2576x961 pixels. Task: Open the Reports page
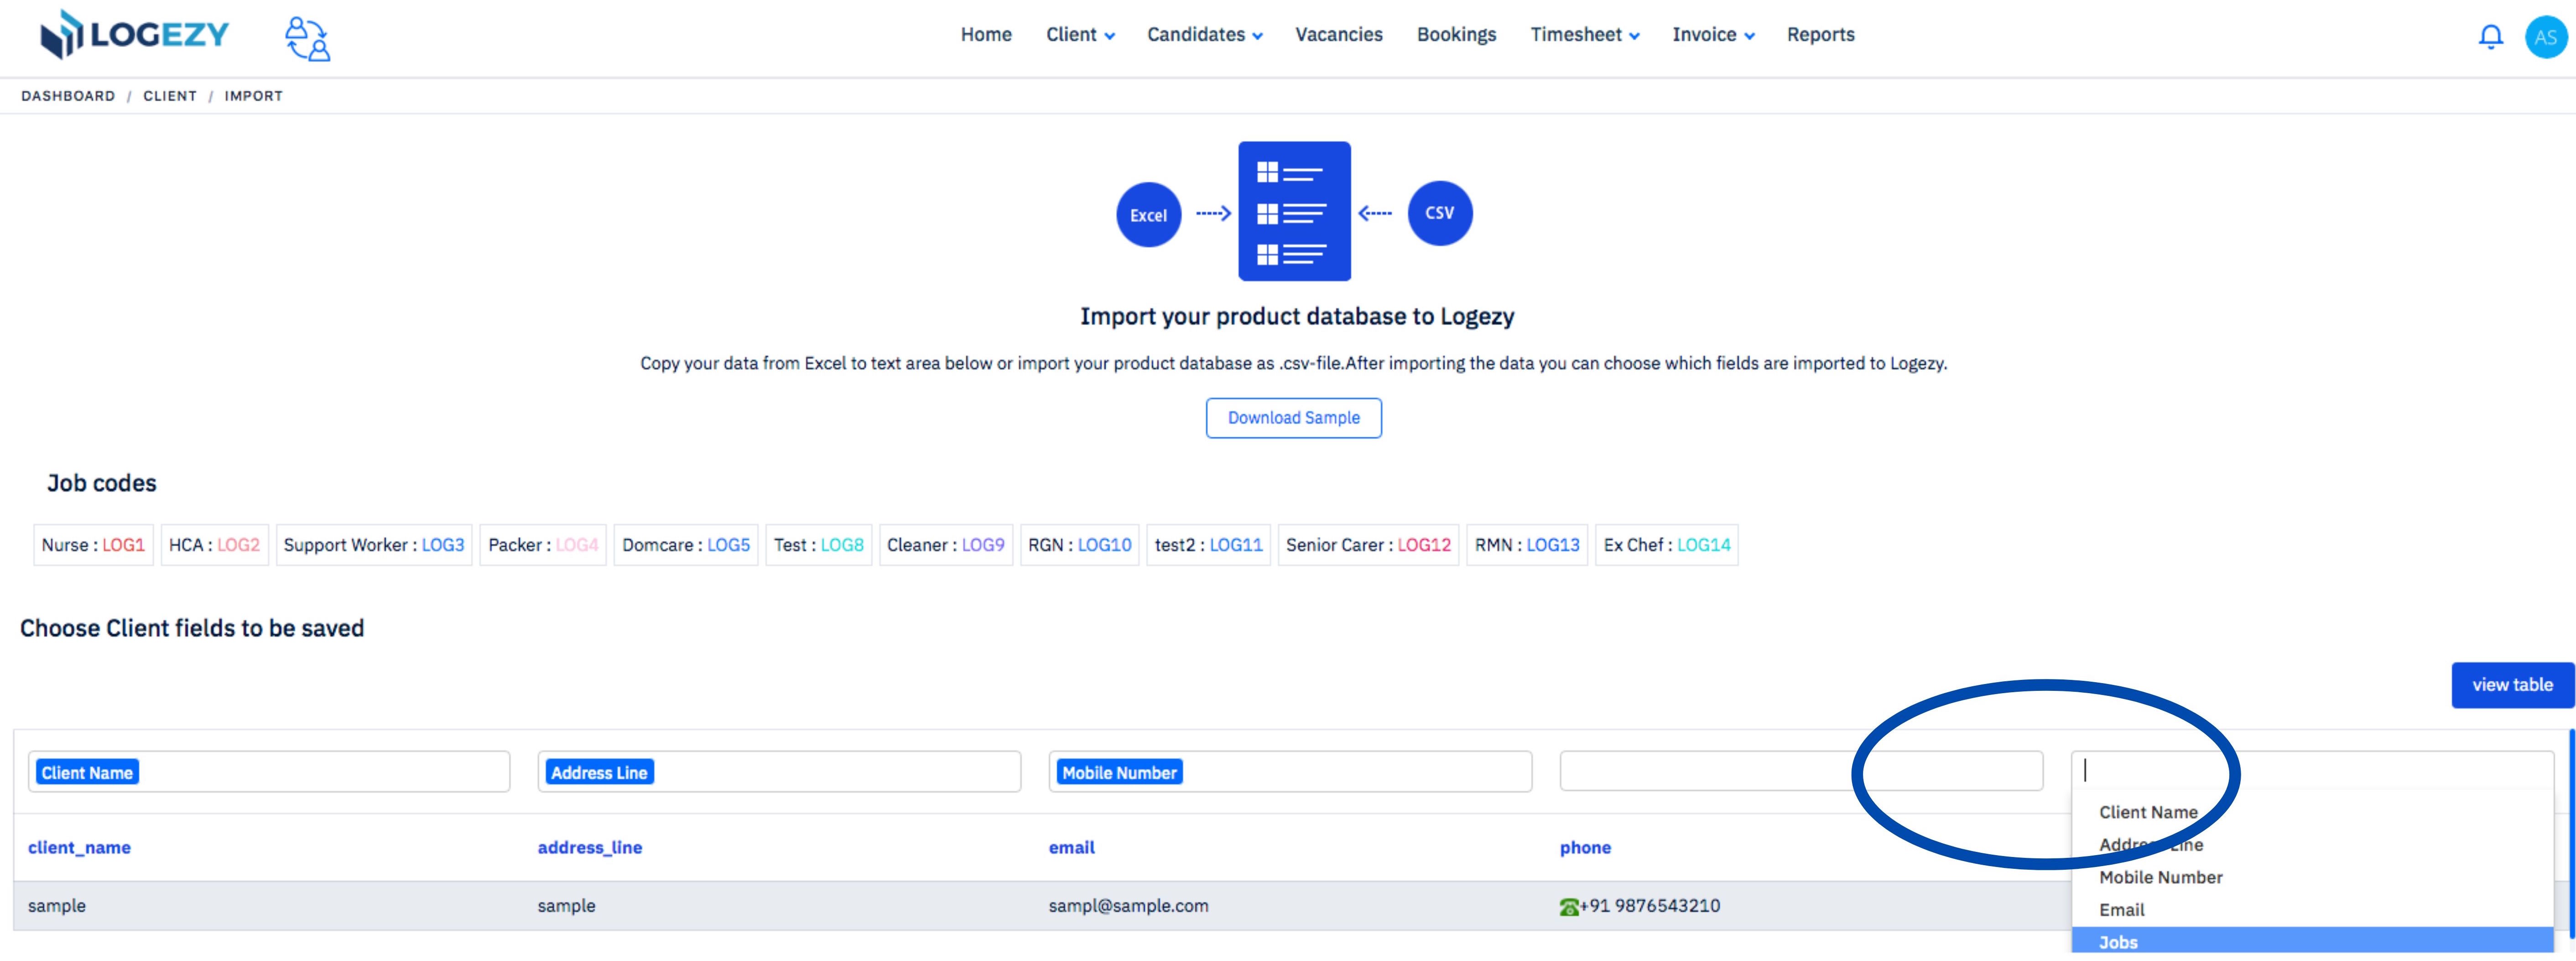pyautogui.click(x=1820, y=35)
